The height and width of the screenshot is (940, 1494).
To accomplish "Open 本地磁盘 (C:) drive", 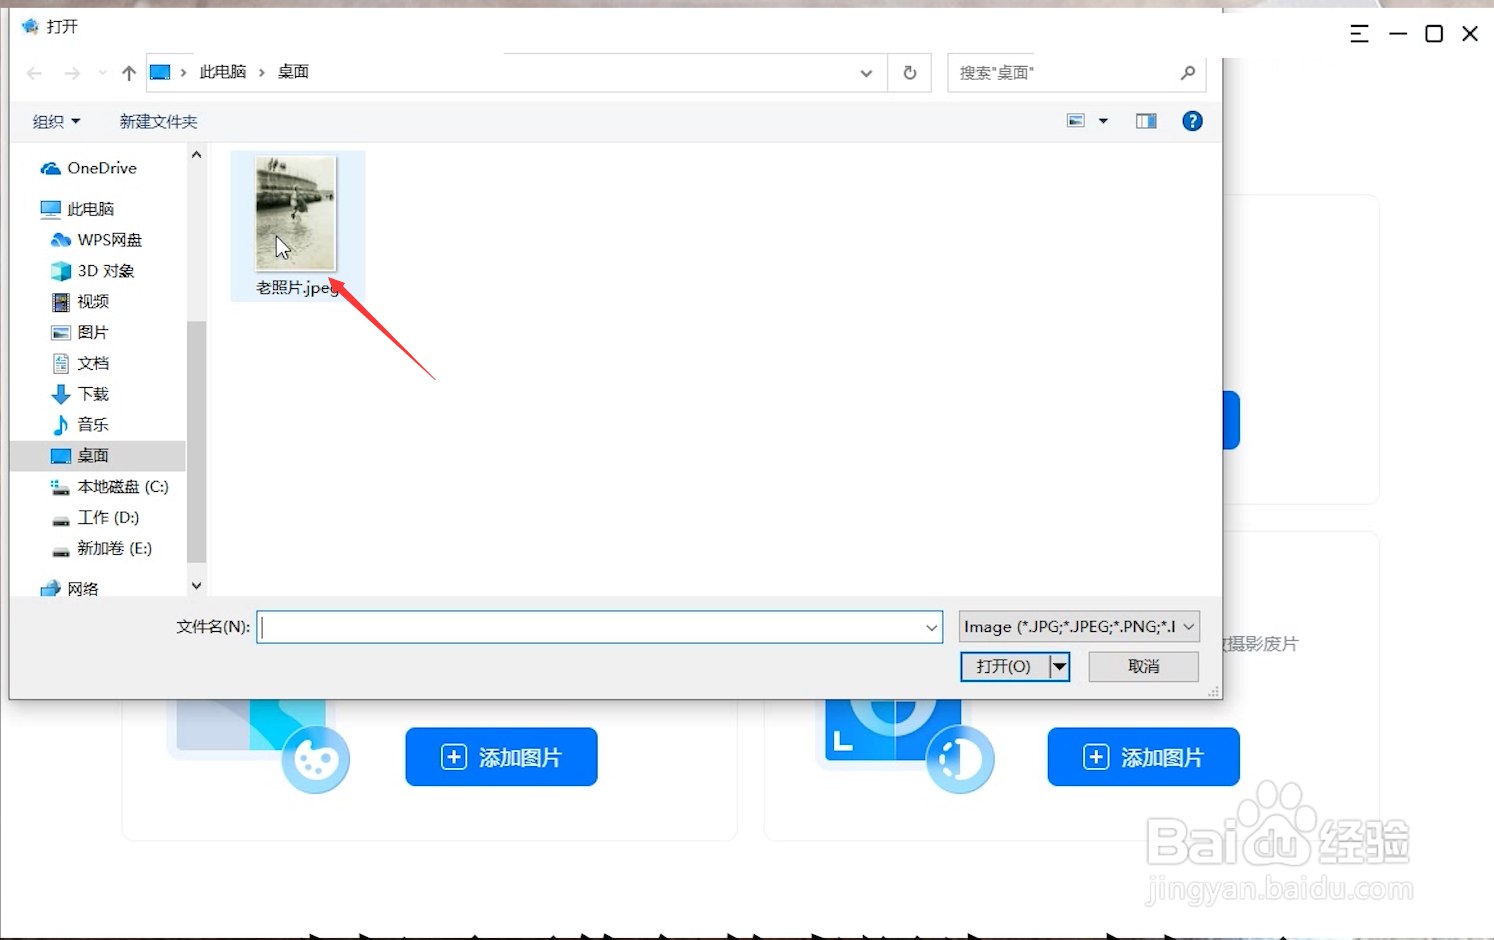I will [x=110, y=487].
